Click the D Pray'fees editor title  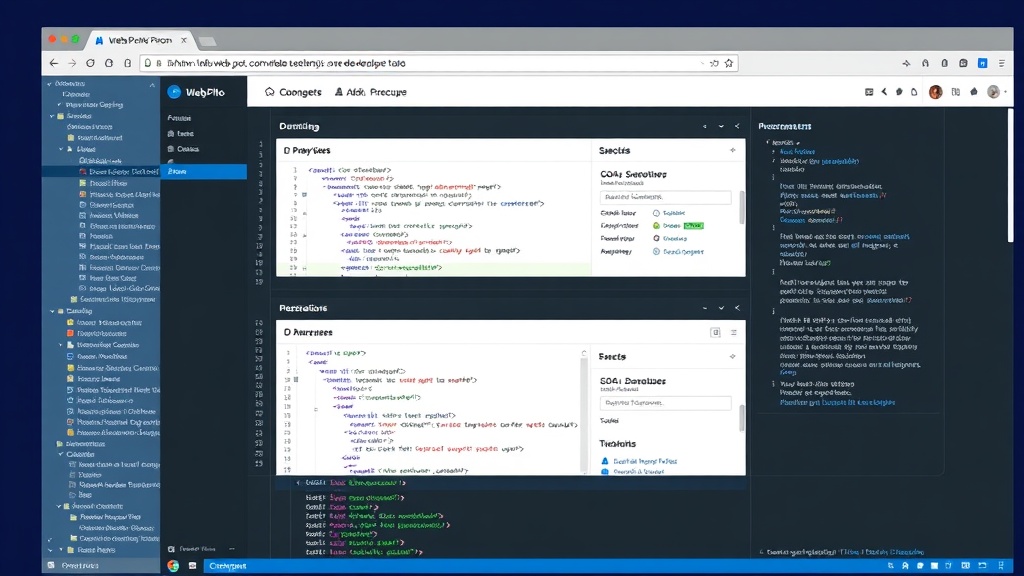[307, 150]
